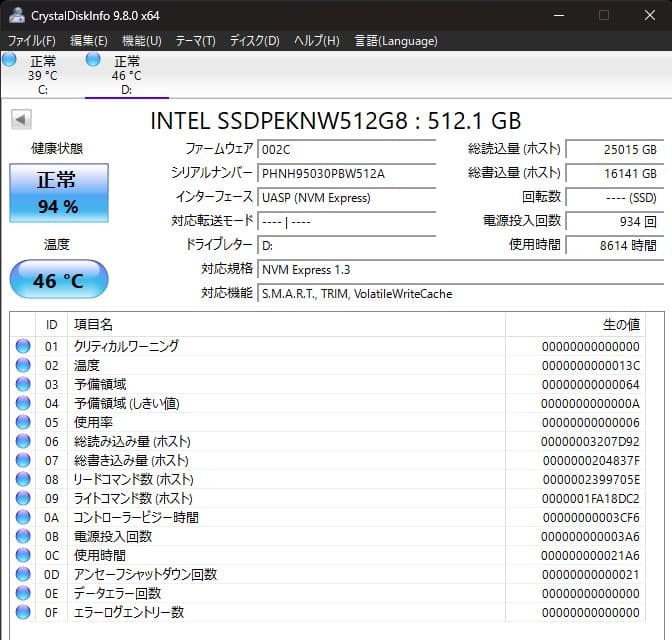Click status orb for 総書き込み量 (ホスト) row
The width and height of the screenshot is (672, 640).
(x=23, y=460)
